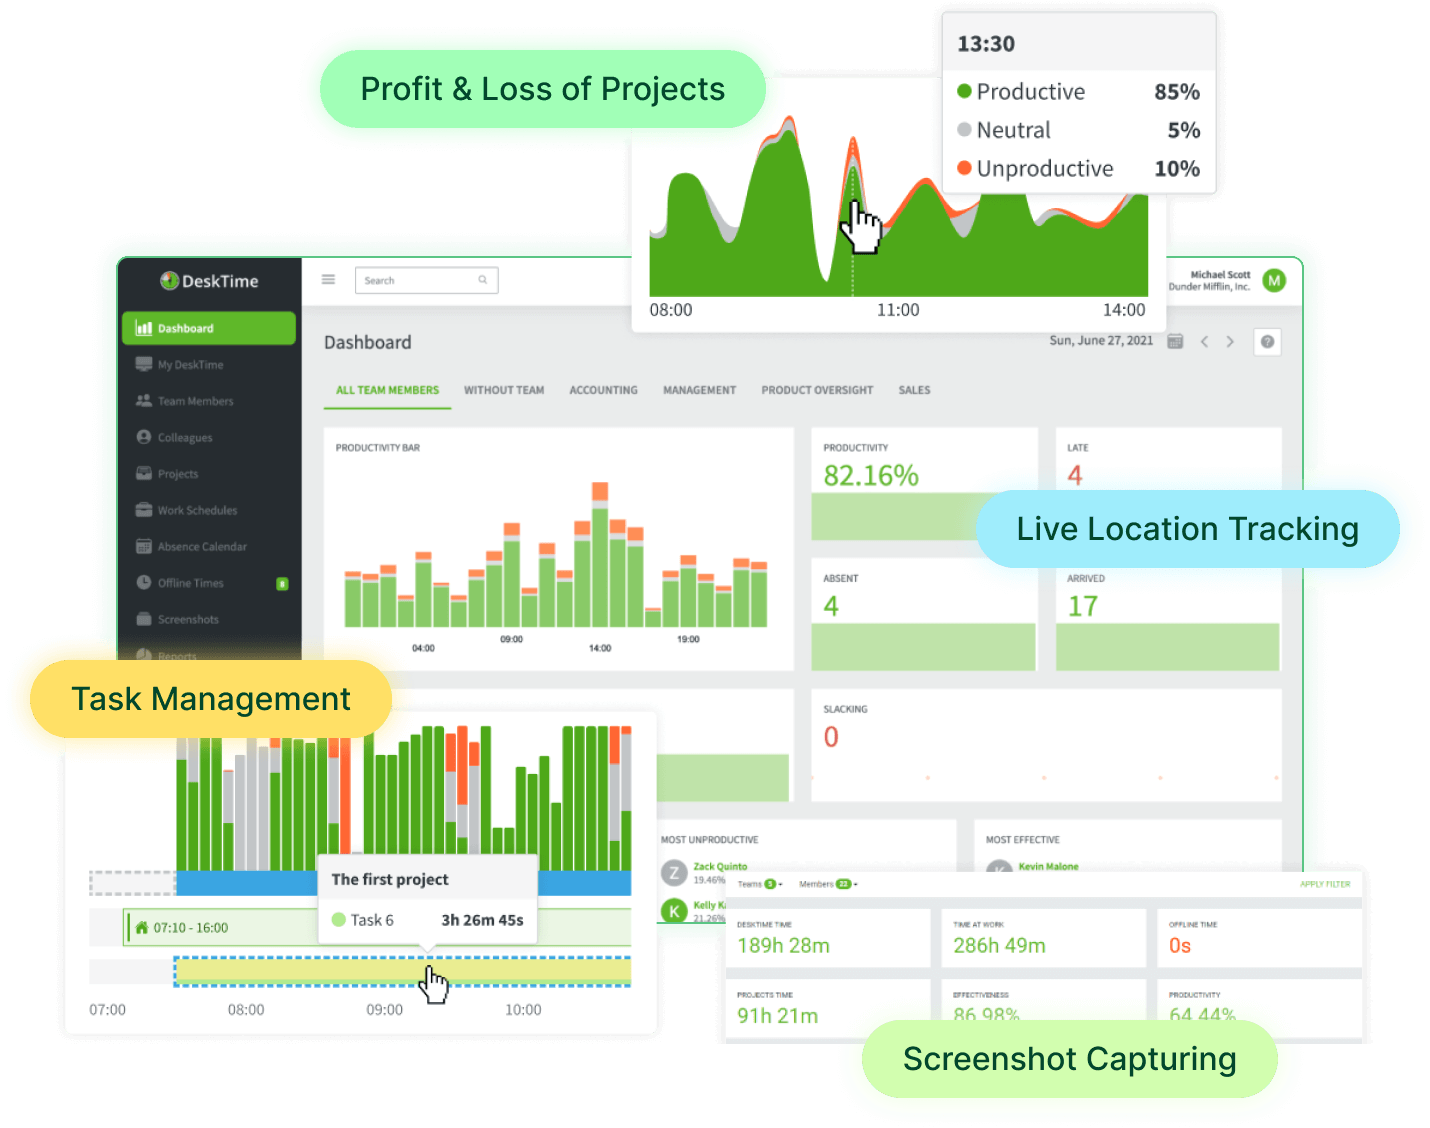
Task: Click the Neutral gray legend dot
Action: pyautogui.click(x=964, y=129)
